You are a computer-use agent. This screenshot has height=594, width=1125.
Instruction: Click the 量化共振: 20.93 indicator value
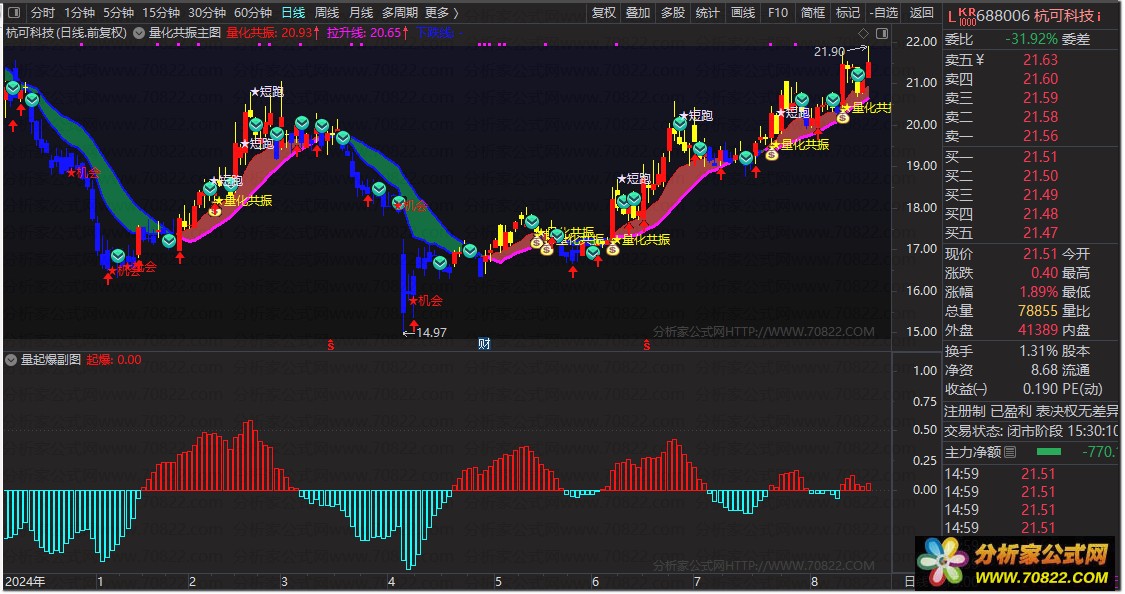tap(273, 33)
